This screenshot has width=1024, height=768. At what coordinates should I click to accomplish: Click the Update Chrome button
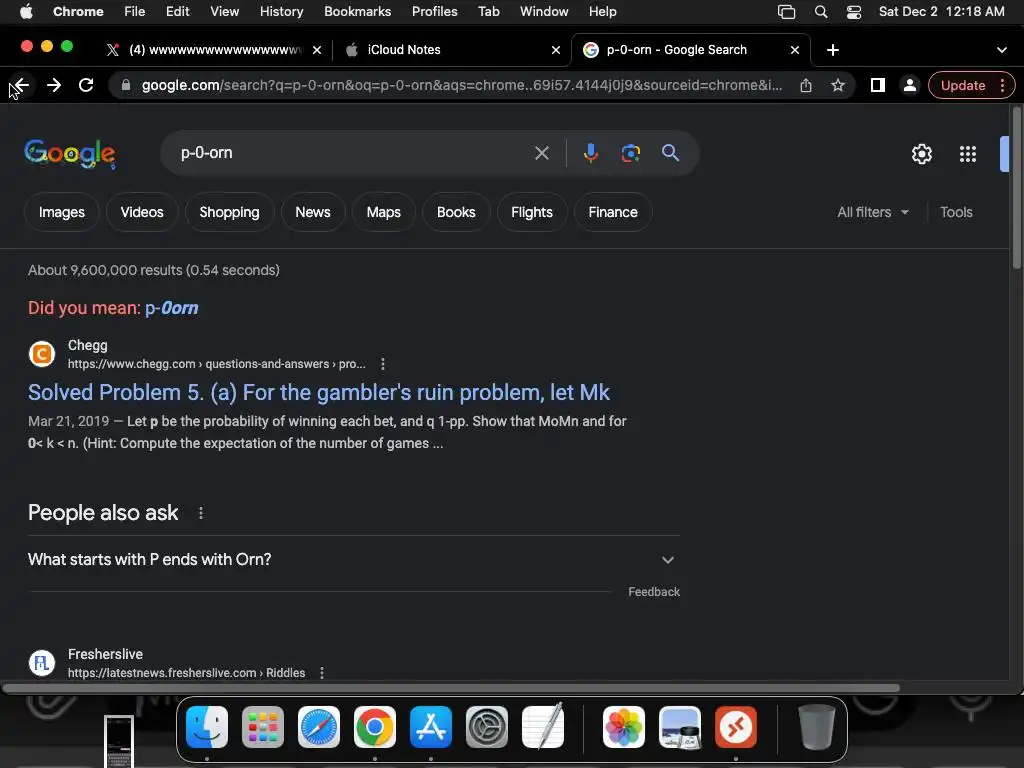click(x=963, y=85)
